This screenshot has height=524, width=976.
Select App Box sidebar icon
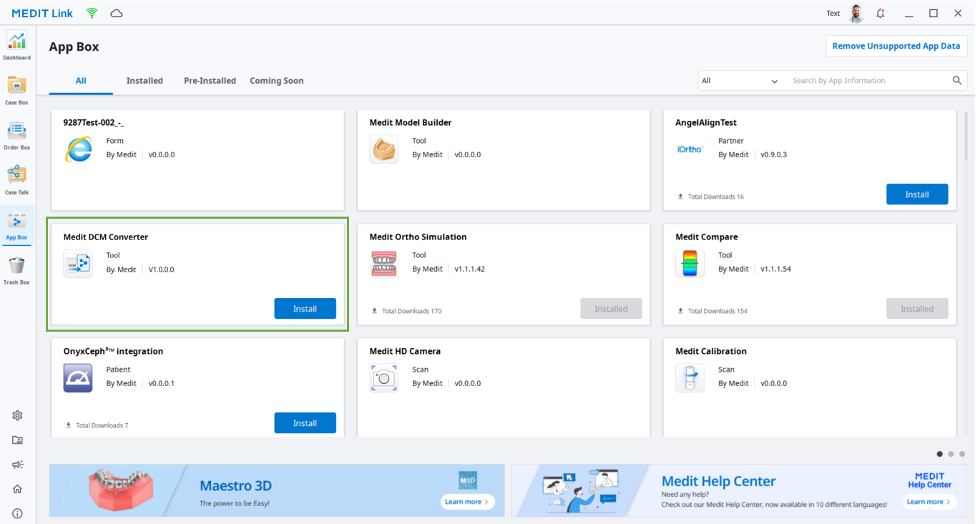click(17, 225)
